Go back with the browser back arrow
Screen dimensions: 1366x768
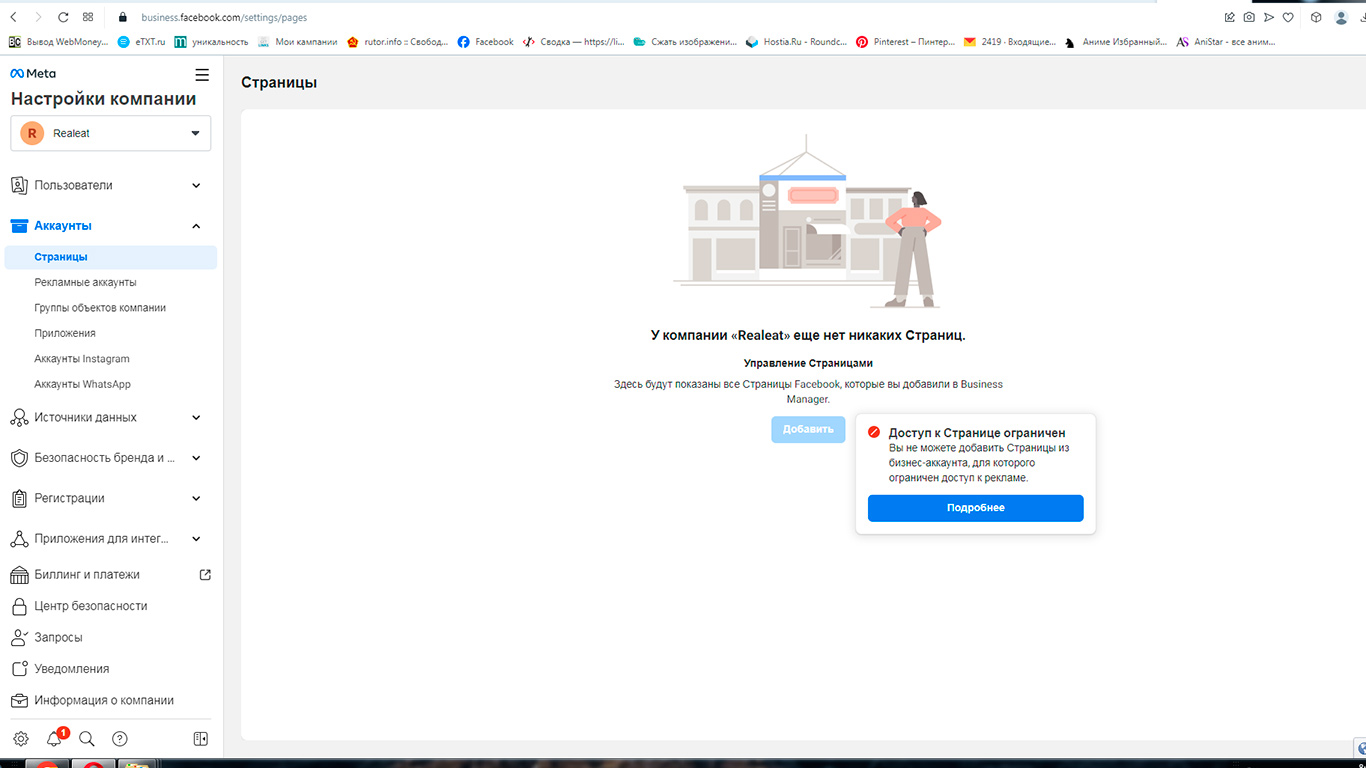click(x=13, y=17)
